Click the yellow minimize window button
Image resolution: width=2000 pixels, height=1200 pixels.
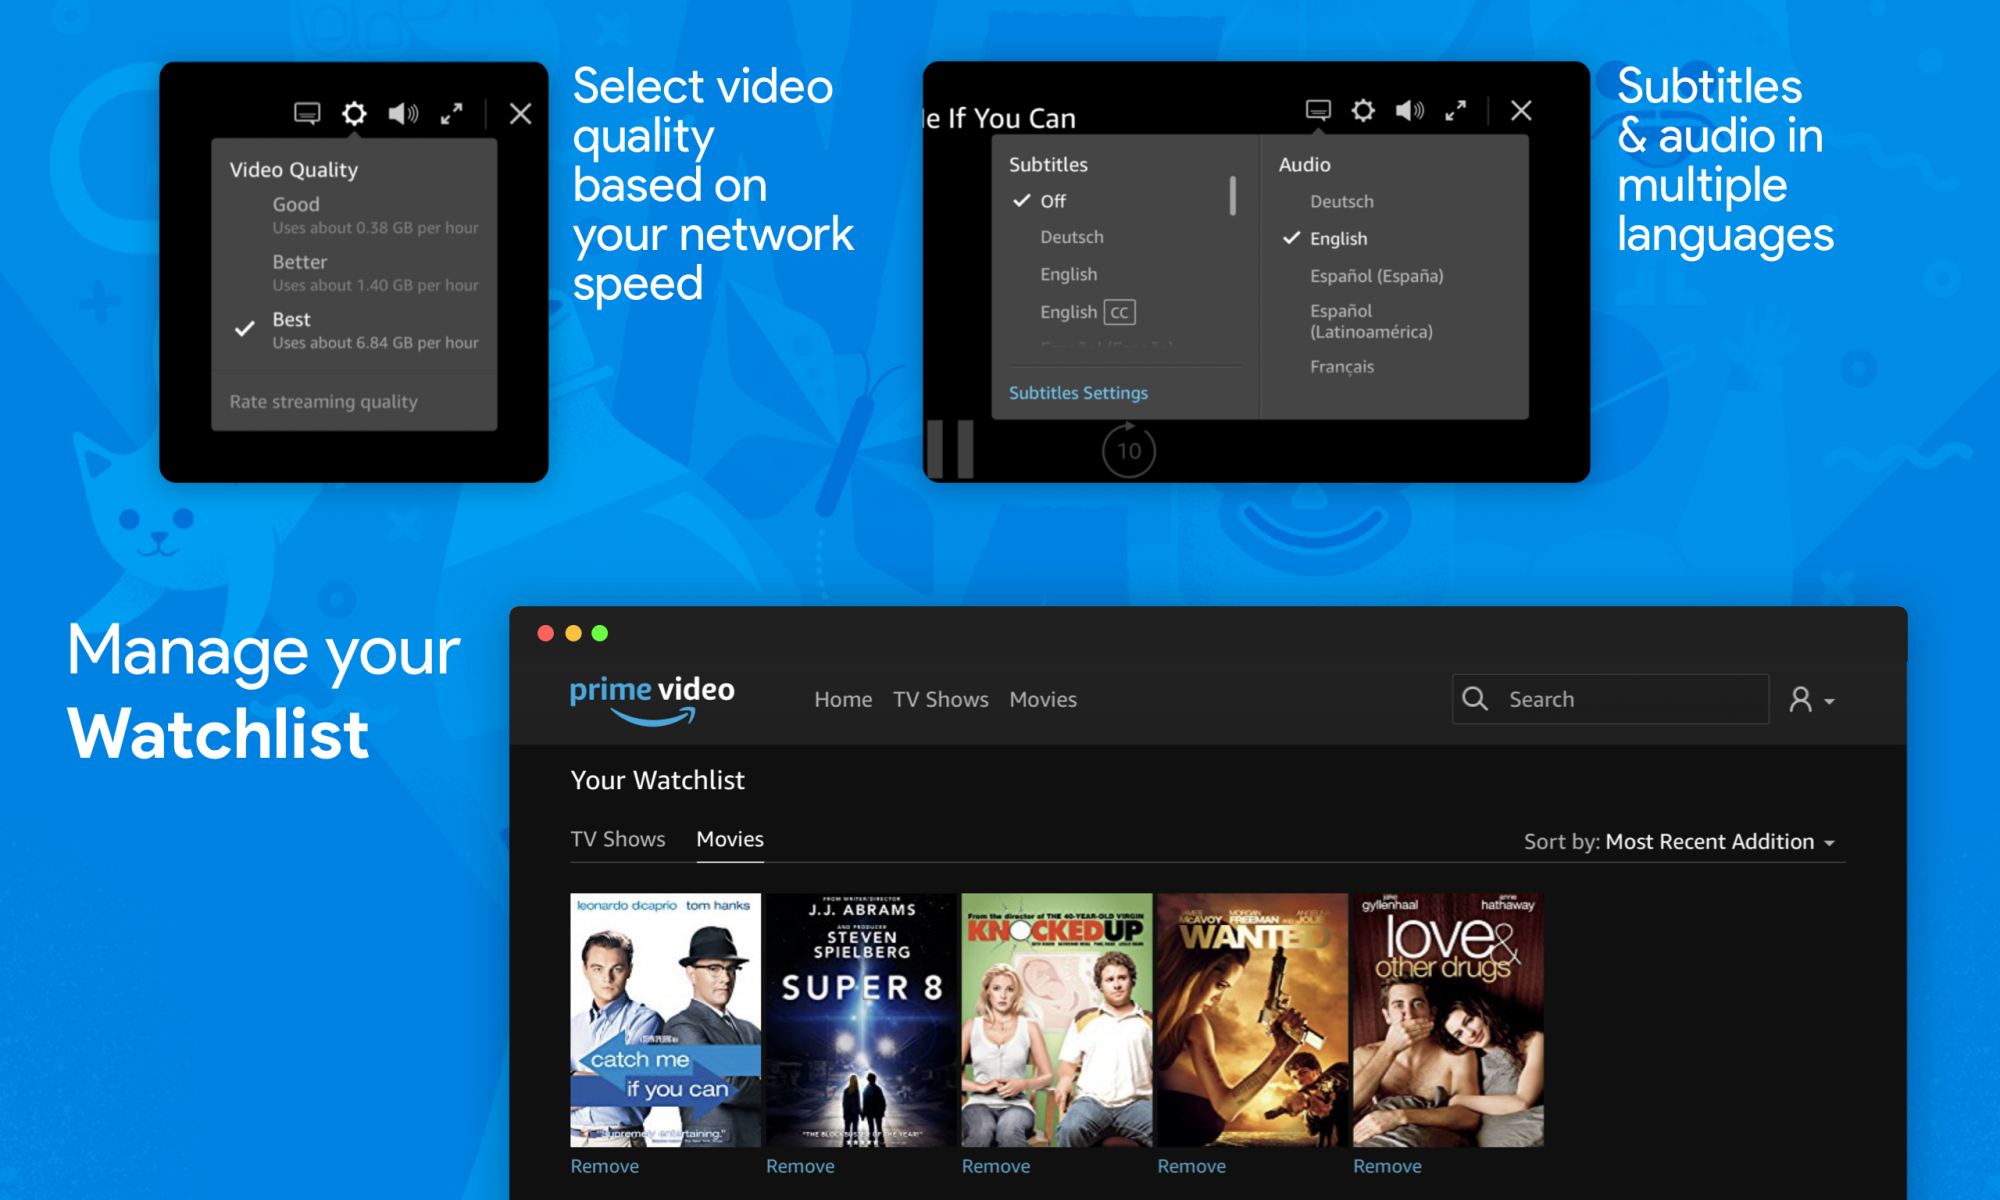click(x=573, y=633)
